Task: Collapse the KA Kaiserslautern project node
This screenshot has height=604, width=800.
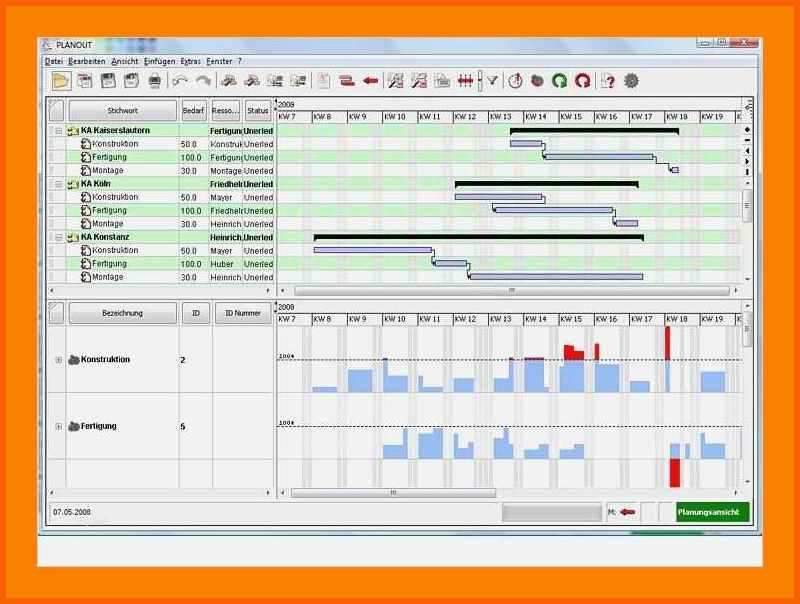Action: [58, 131]
